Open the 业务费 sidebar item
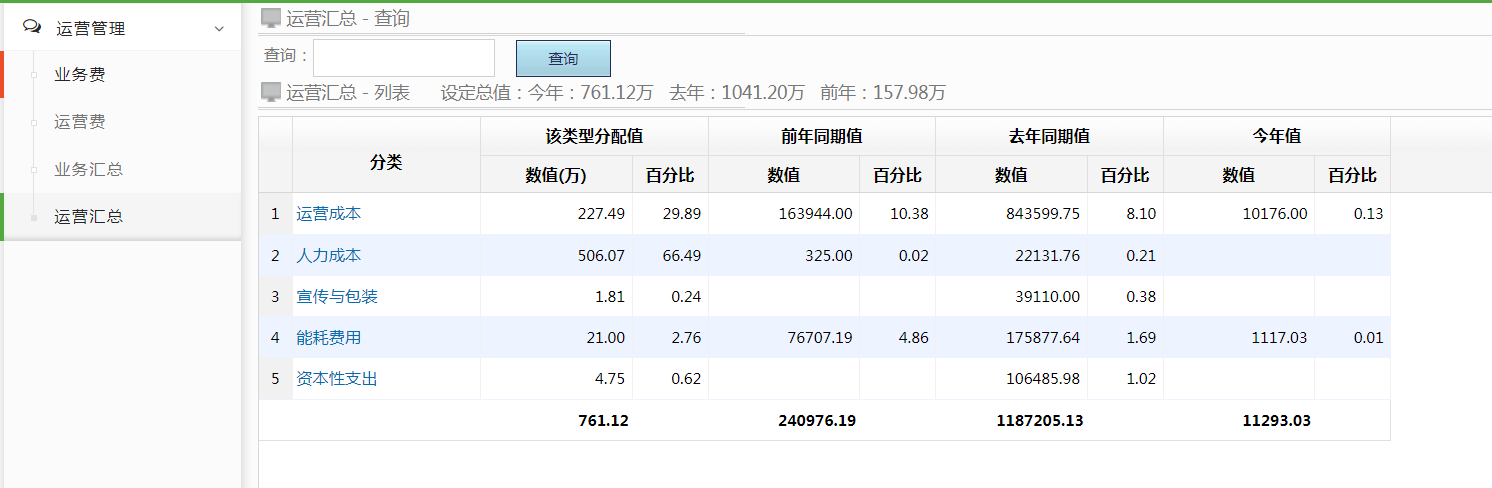 coord(80,74)
